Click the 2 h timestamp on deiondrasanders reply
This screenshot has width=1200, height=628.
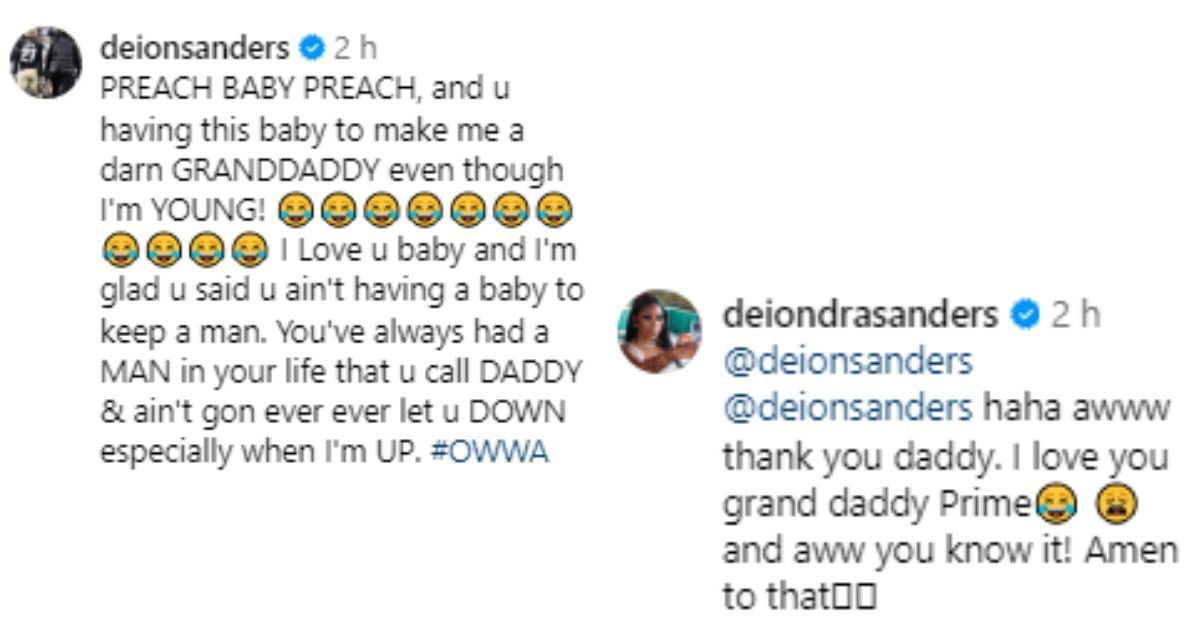click(x=1075, y=315)
